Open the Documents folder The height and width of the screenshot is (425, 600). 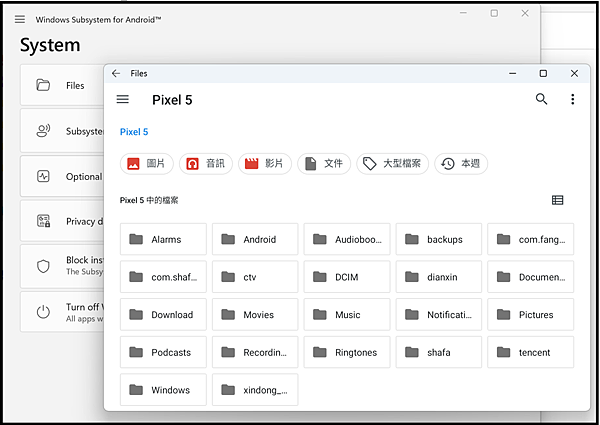point(531,277)
